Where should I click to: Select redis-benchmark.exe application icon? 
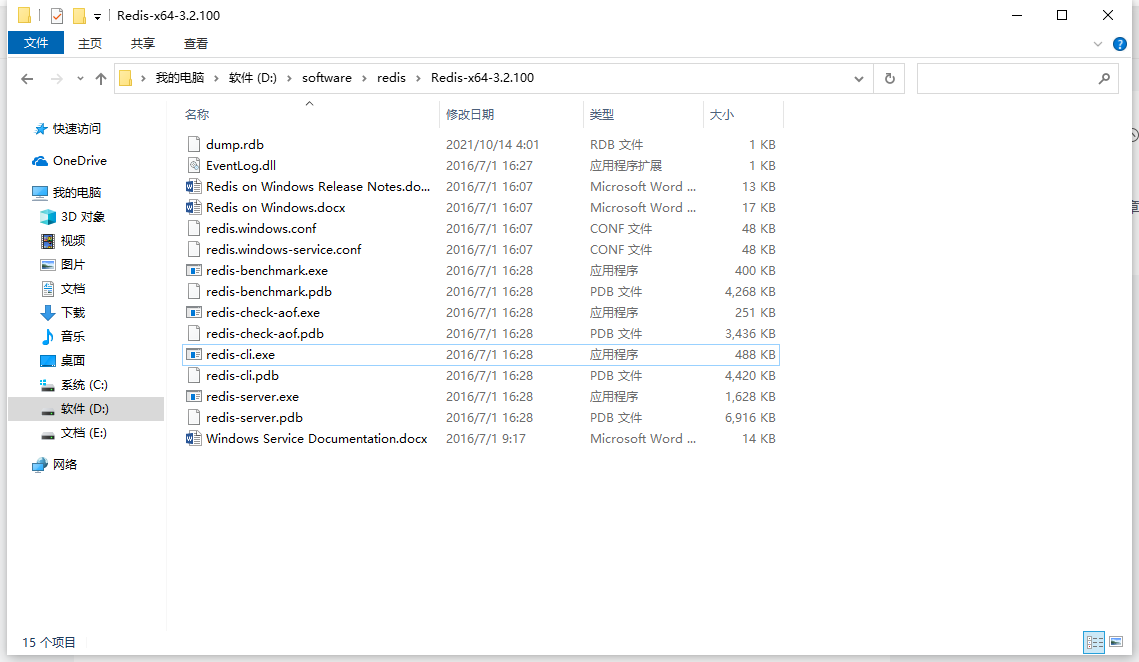(x=193, y=270)
